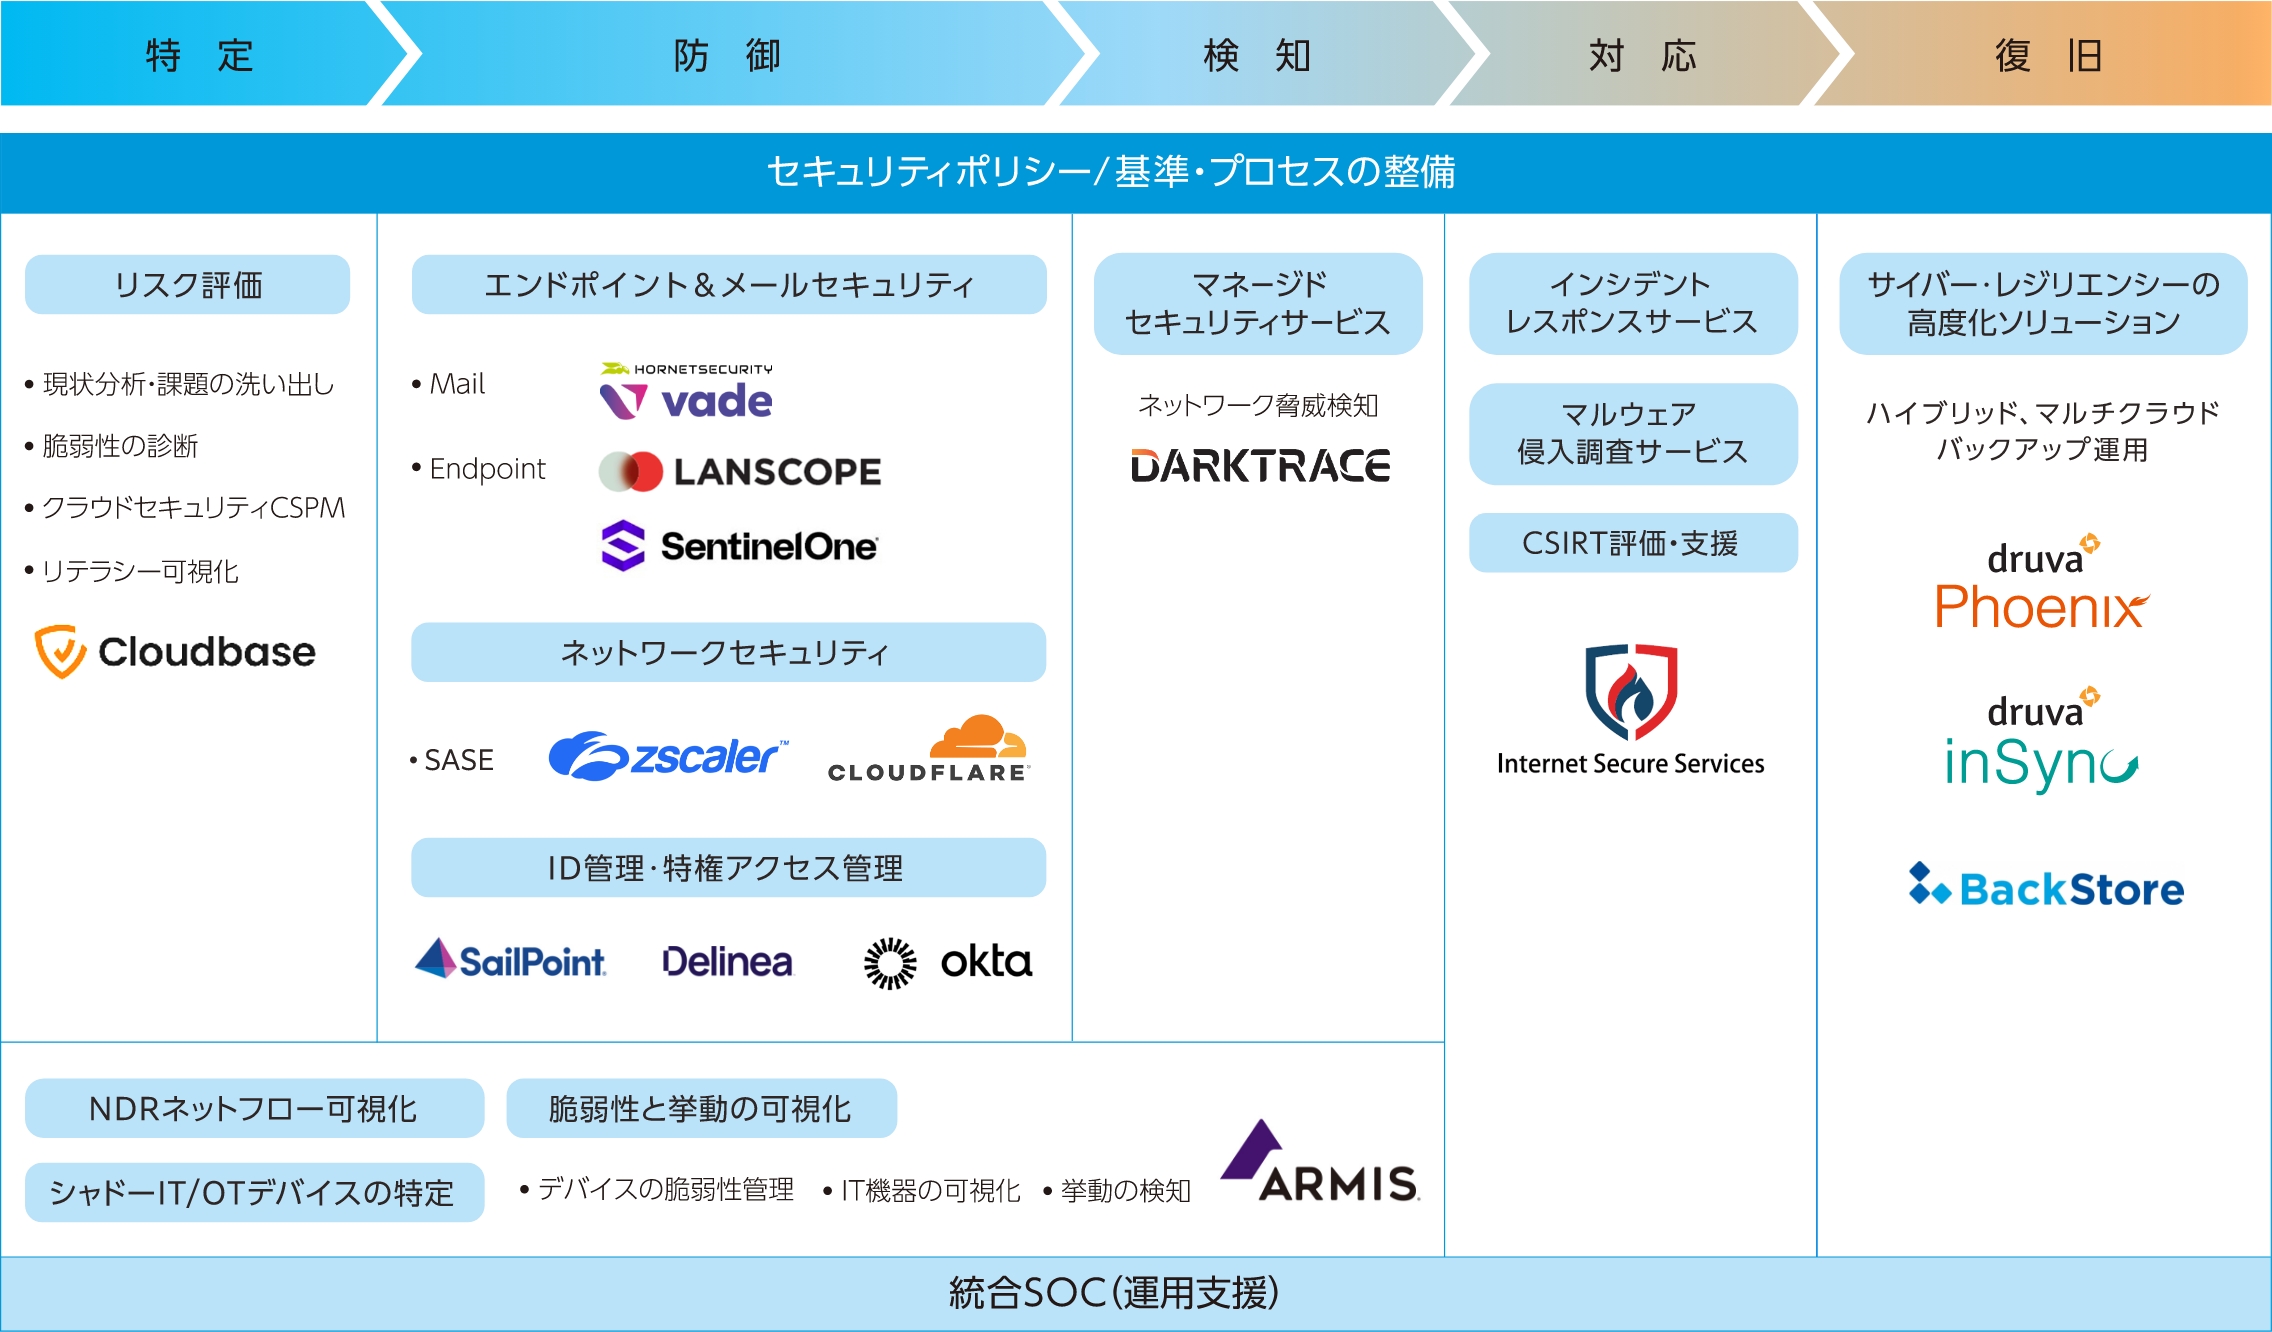This screenshot has height=1332, width=2272.
Task: Click the zscaler logo
Action: click(668, 756)
